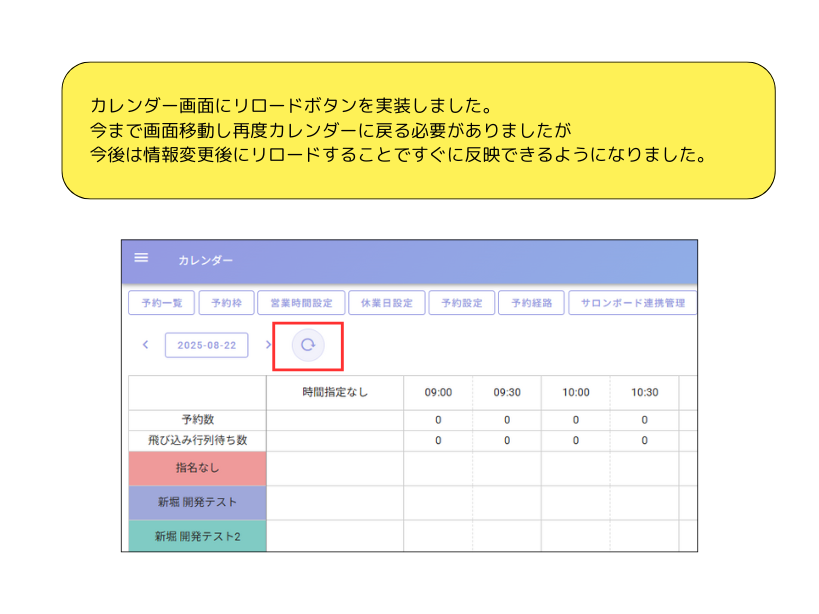Open the hamburger menu icon
The image size is (819, 614).
141,257
